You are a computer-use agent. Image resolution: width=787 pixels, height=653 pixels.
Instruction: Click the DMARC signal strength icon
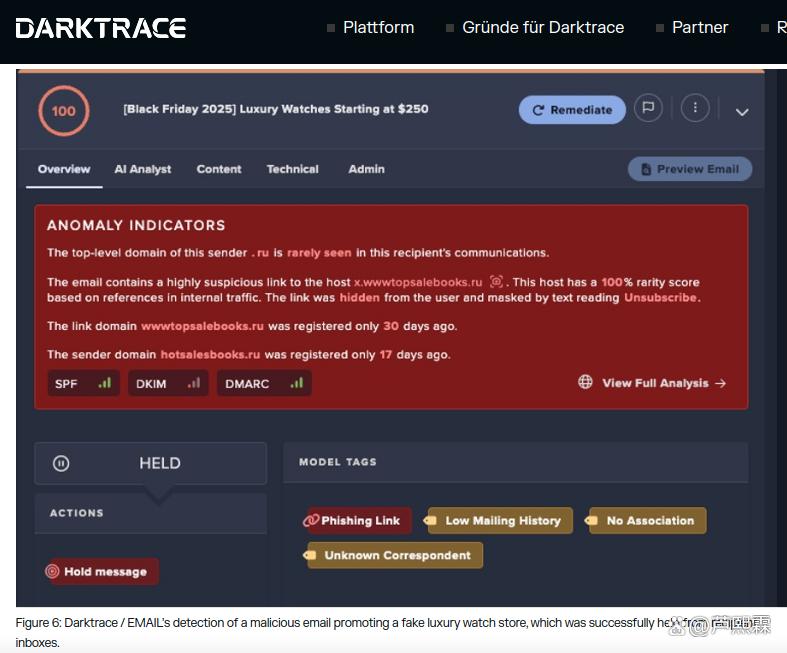297,383
